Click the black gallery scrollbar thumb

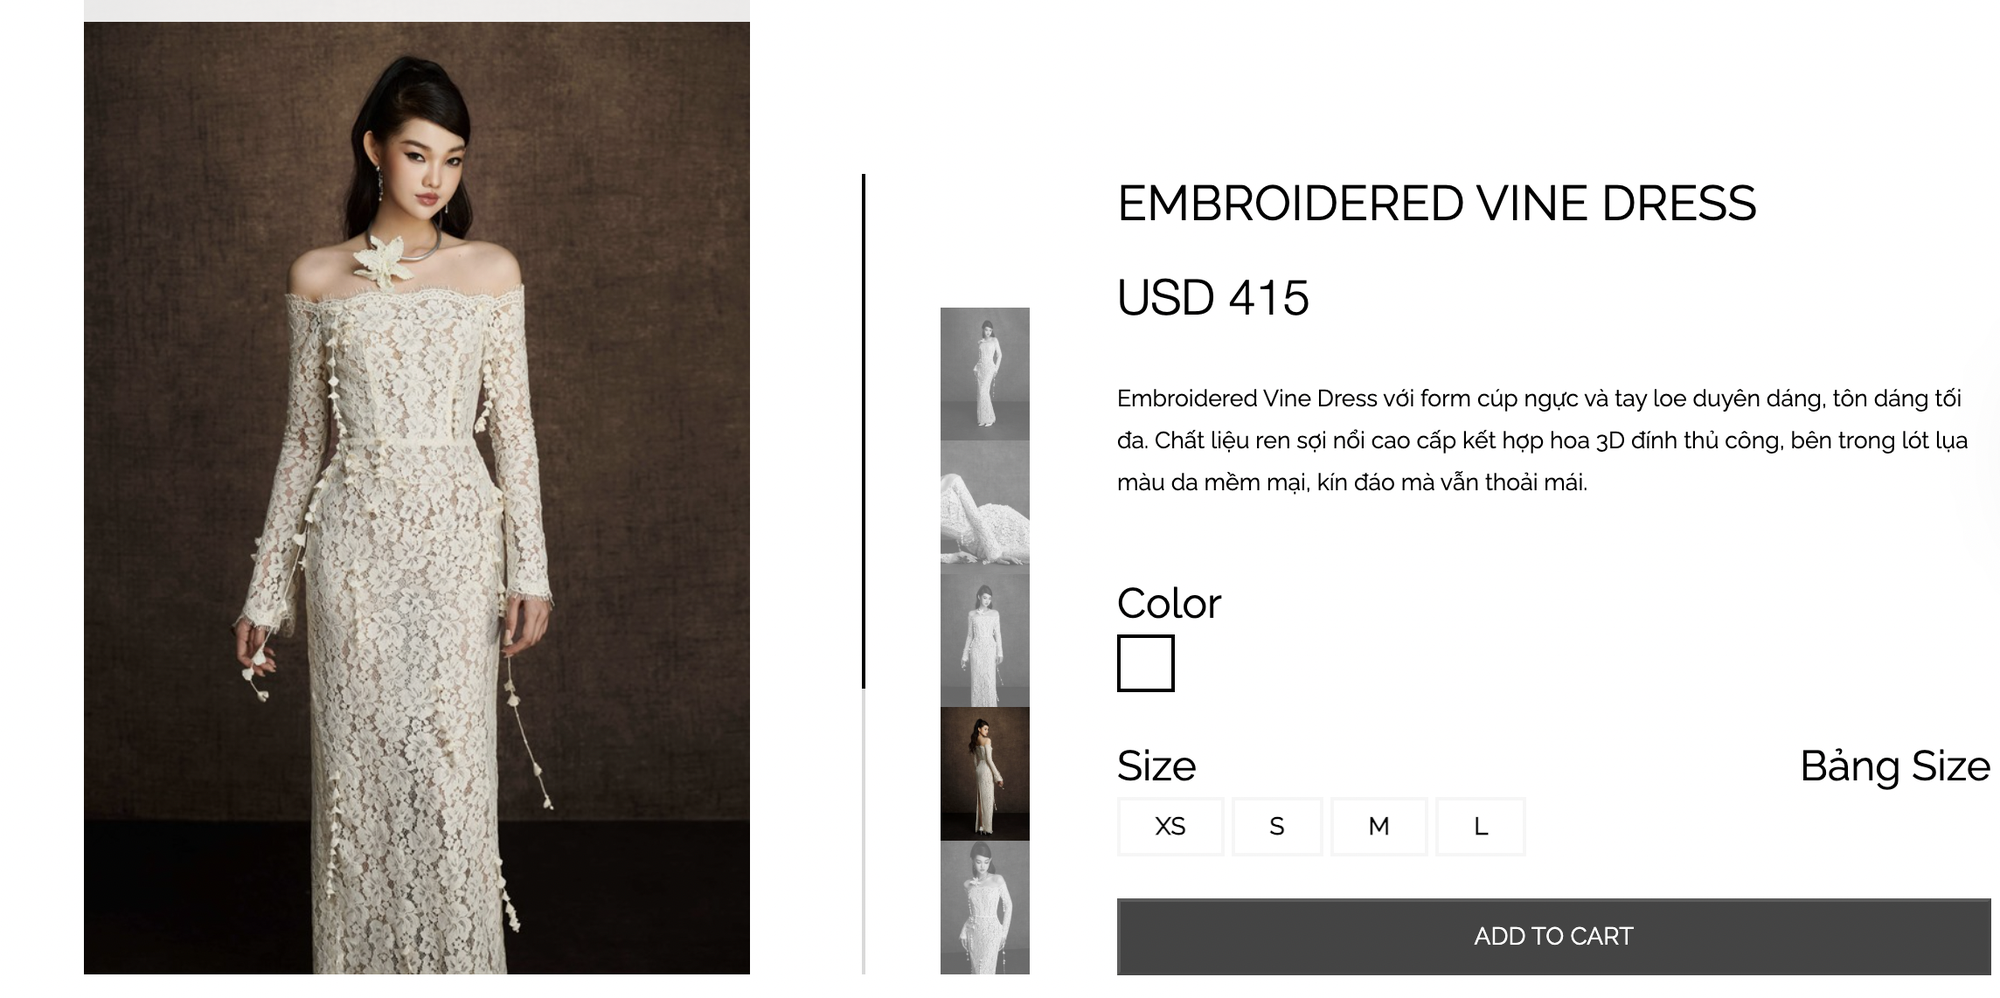[863, 431]
